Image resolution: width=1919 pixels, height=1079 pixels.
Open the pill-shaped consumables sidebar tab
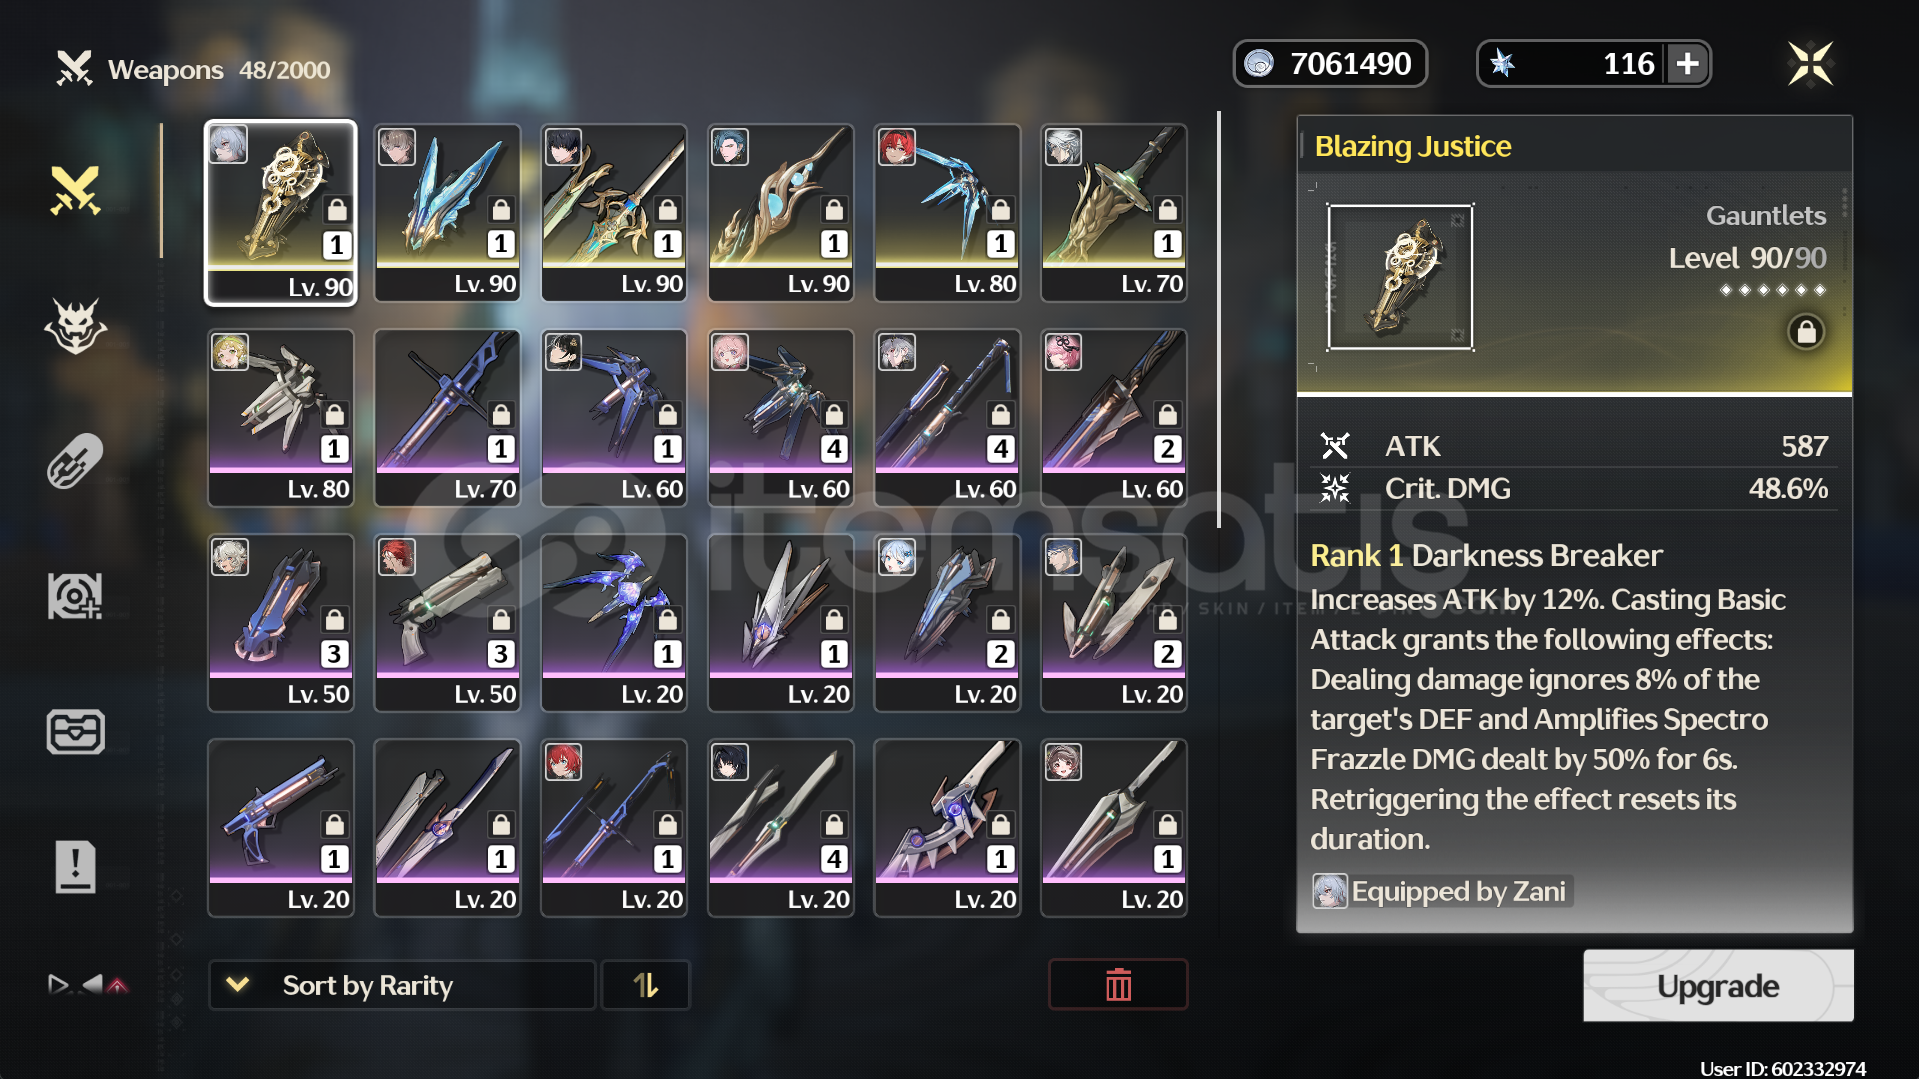[76, 461]
